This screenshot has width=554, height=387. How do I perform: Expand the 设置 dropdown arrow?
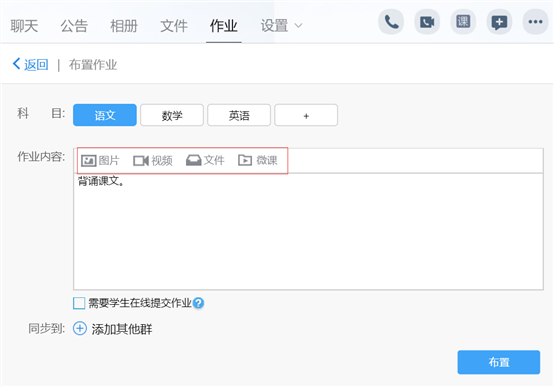299,26
